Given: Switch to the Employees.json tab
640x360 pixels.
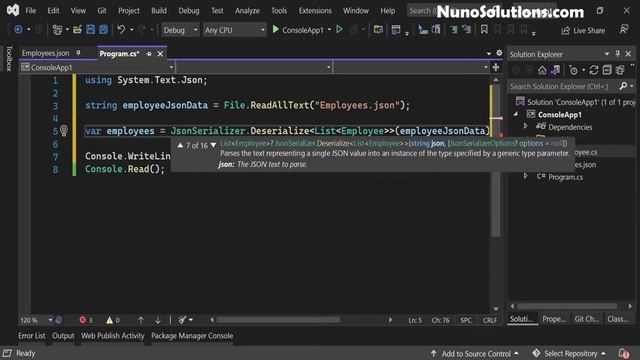Looking at the screenshot, I should click(x=45, y=53).
